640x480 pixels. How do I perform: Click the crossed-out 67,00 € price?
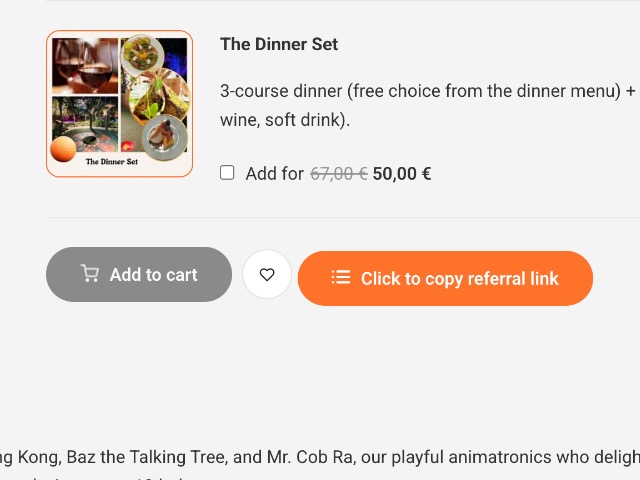pos(338,174)
